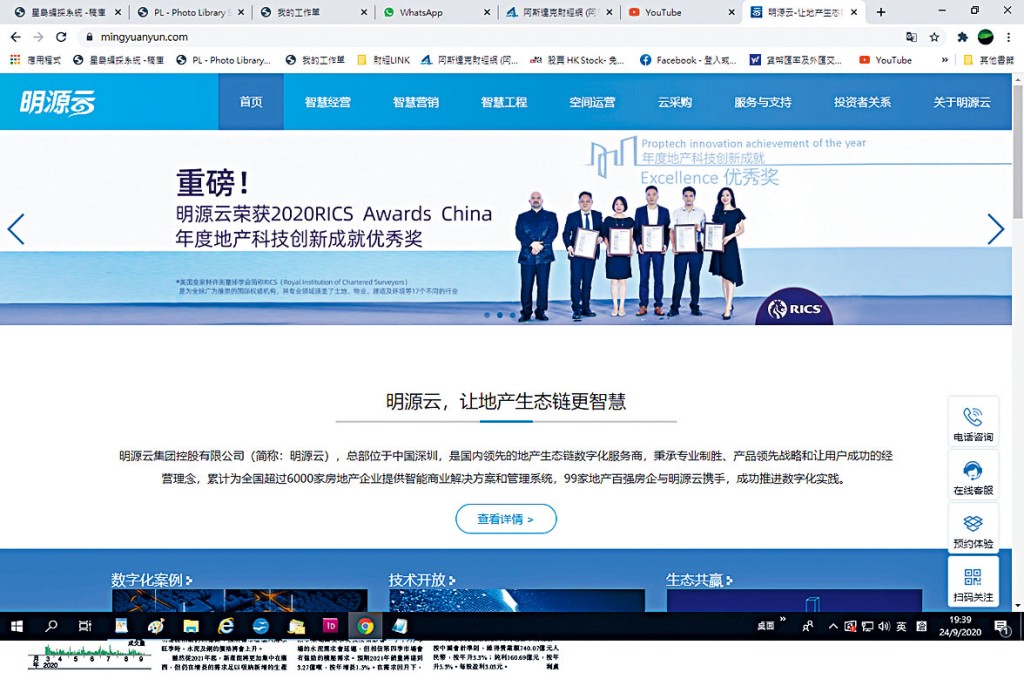1024x686 pixels.
Task: Open a new tab with the plus icon
Action: click(881, 12)
